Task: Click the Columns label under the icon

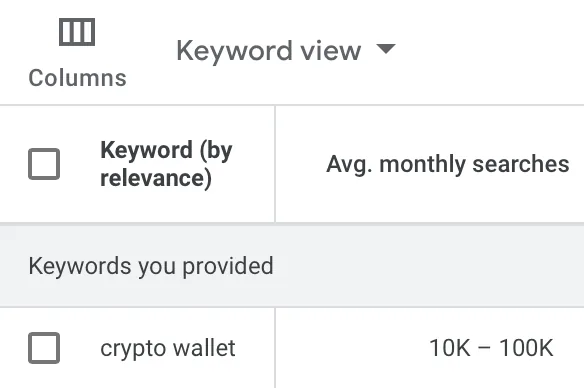Action: click(x=77, y=78)
